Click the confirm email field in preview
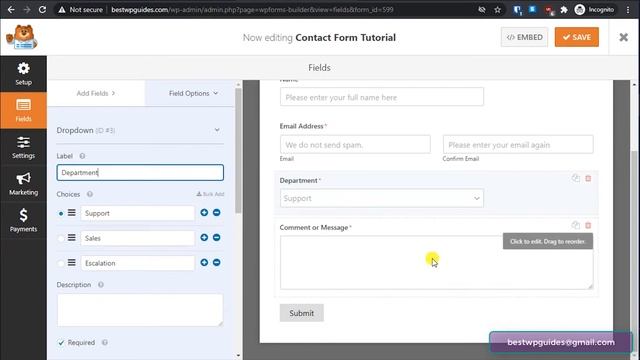 click(518, 144)
